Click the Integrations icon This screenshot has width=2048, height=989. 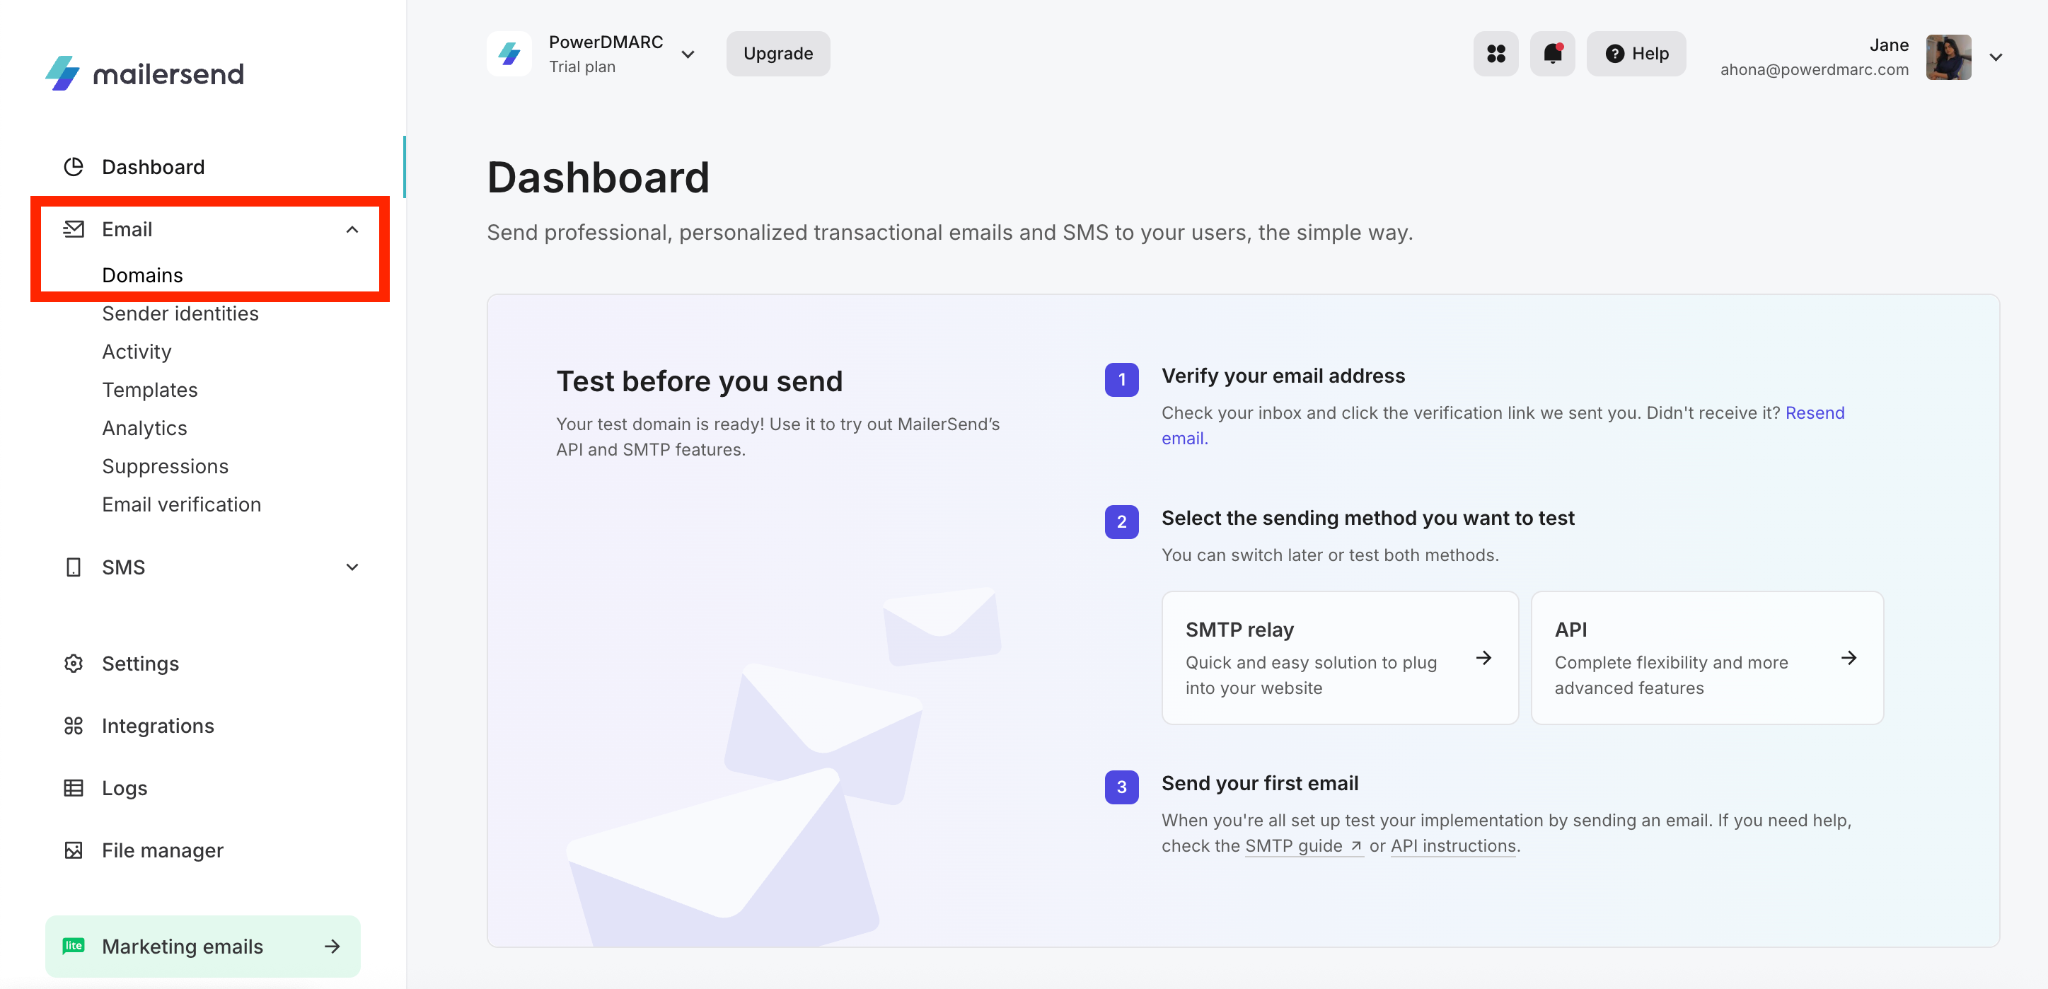point(74,726)
